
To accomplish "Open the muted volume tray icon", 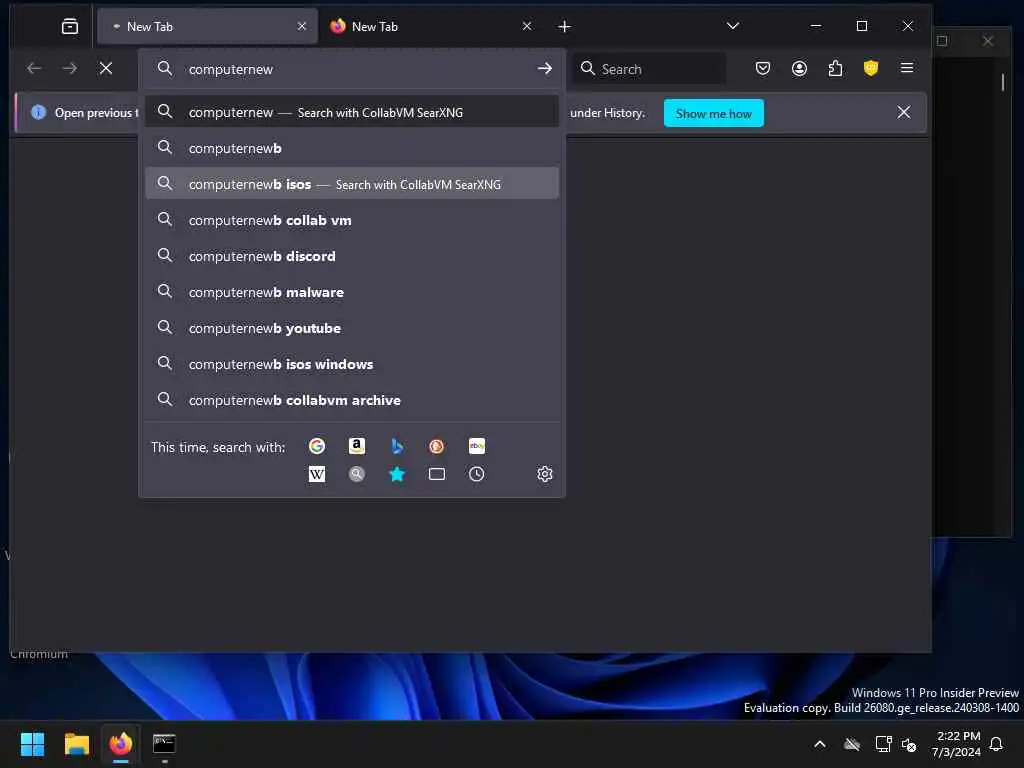I will pyautogui.click(x=909, y=744).
